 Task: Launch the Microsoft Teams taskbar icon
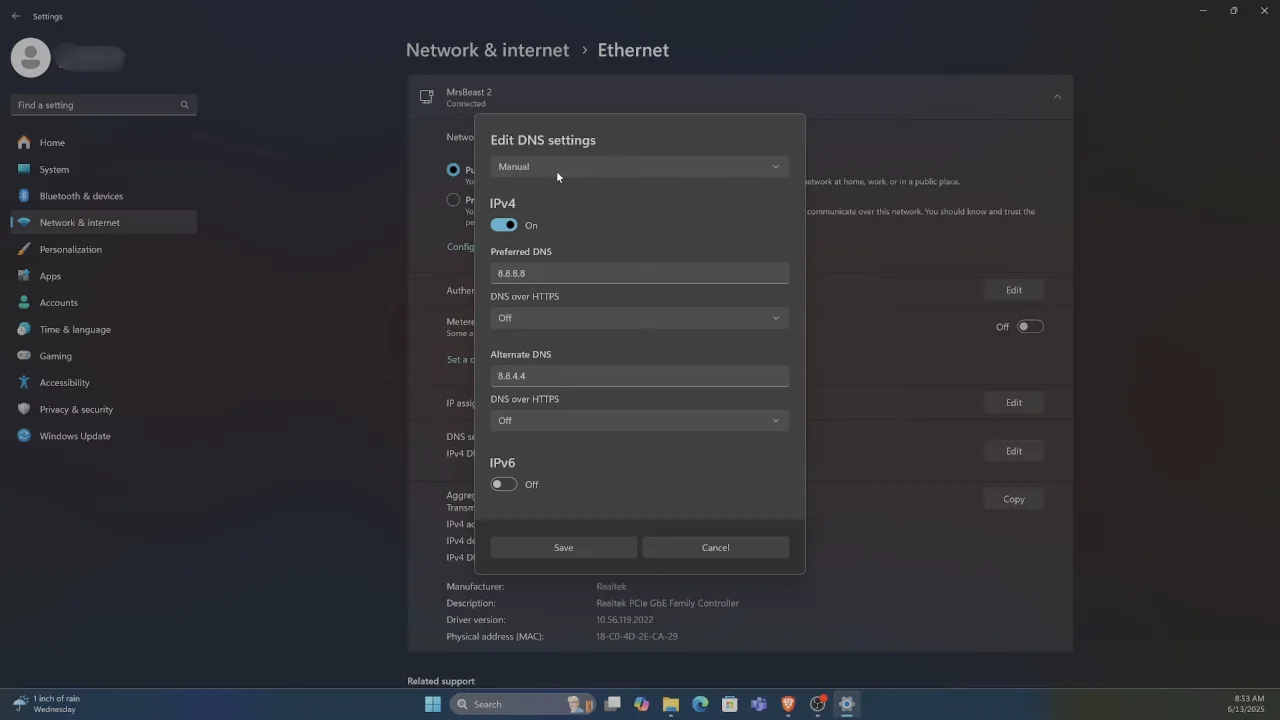pos(758,704)
